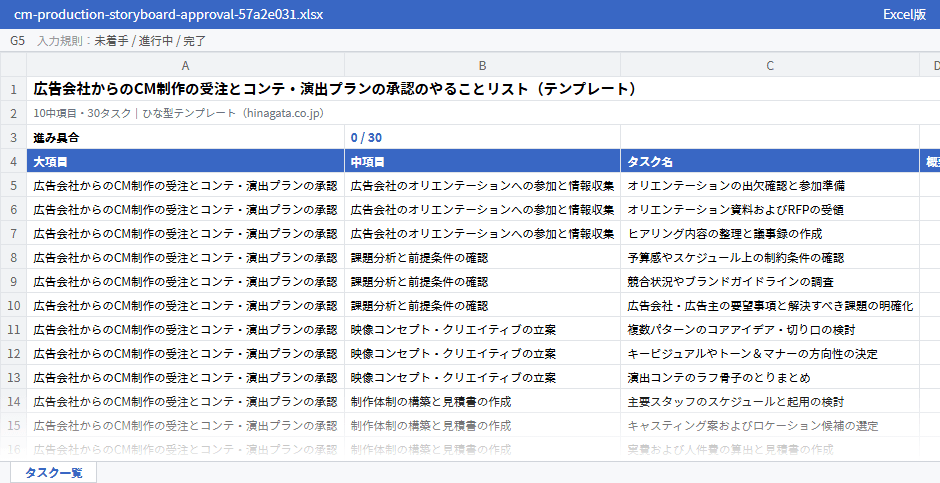This screenshot has width=940, height=483.
Task: Select row 3 header
Action: (13, 137)
